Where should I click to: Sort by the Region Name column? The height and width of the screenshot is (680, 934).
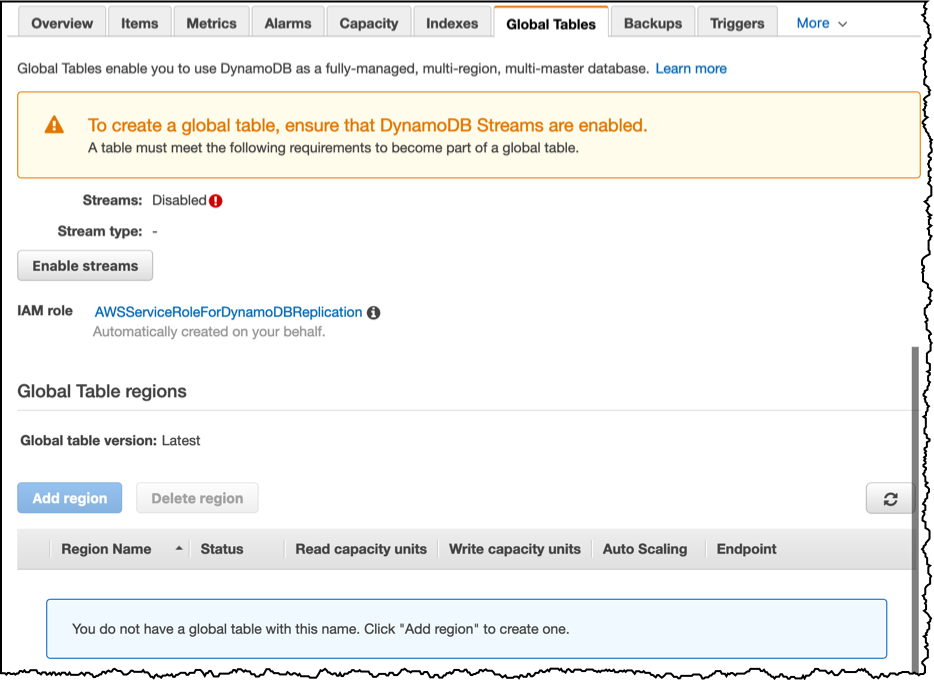pos(106,549)
